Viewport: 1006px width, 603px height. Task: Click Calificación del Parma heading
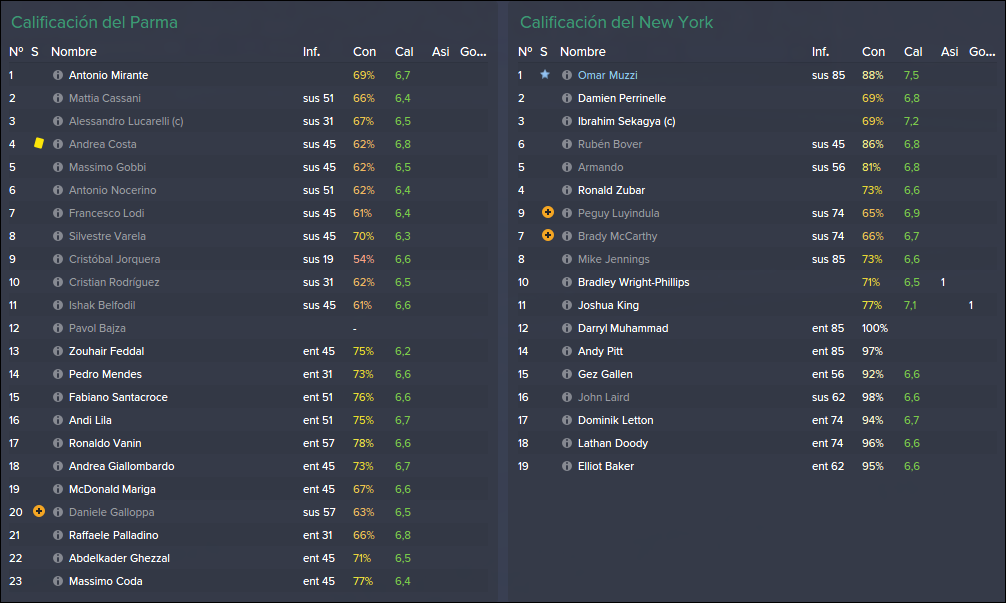(94, 22)
